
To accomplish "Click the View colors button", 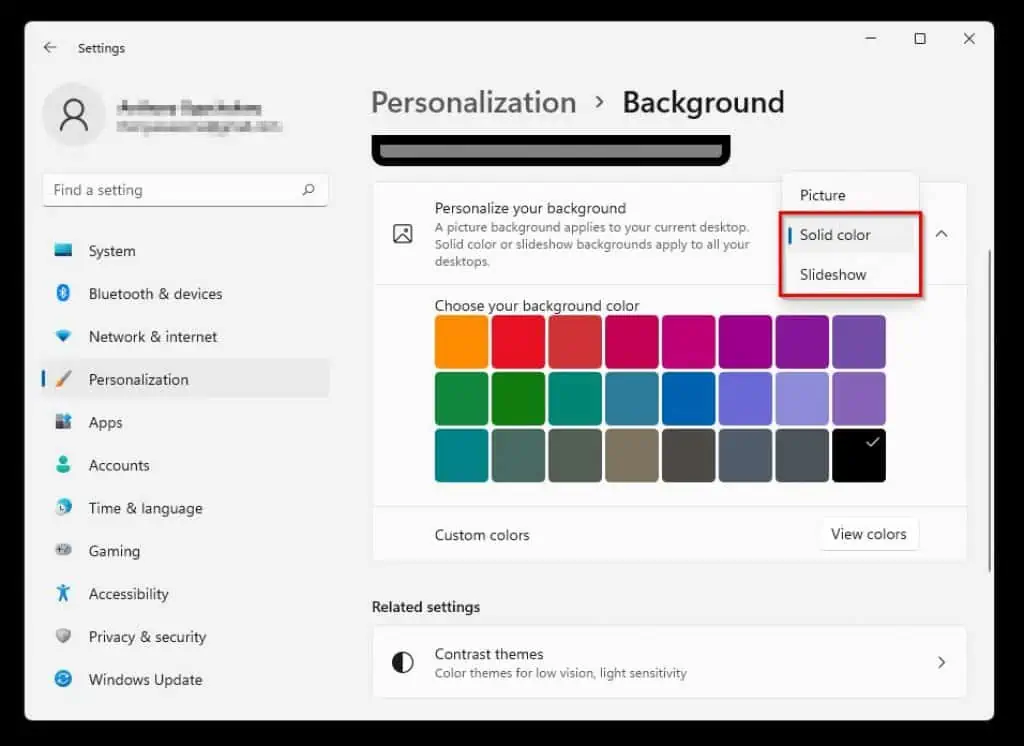I will (x=868, y=534).
